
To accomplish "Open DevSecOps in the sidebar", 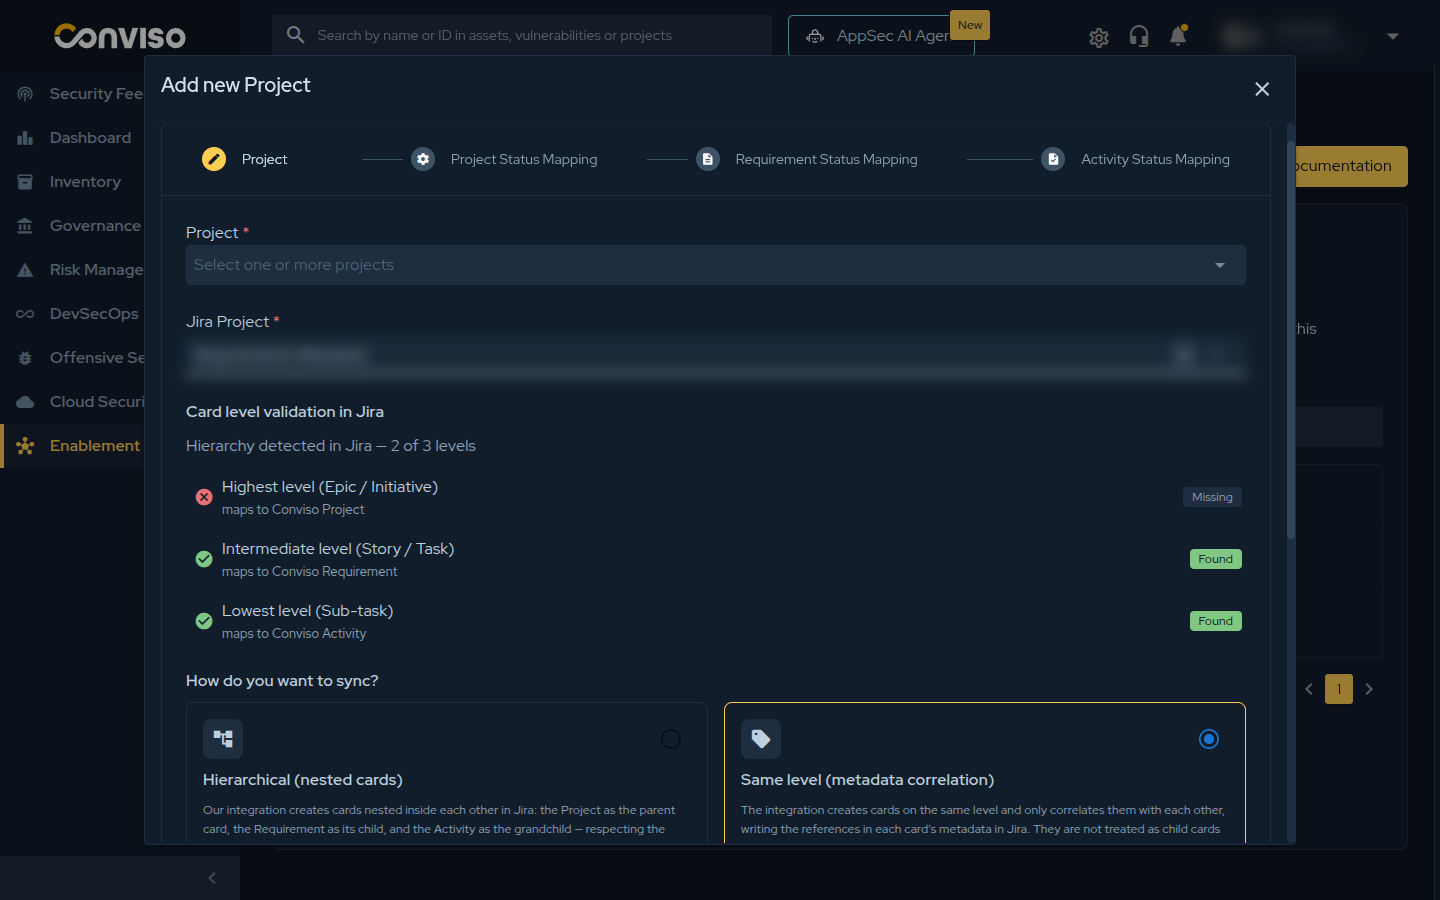I will click(94, 314).
